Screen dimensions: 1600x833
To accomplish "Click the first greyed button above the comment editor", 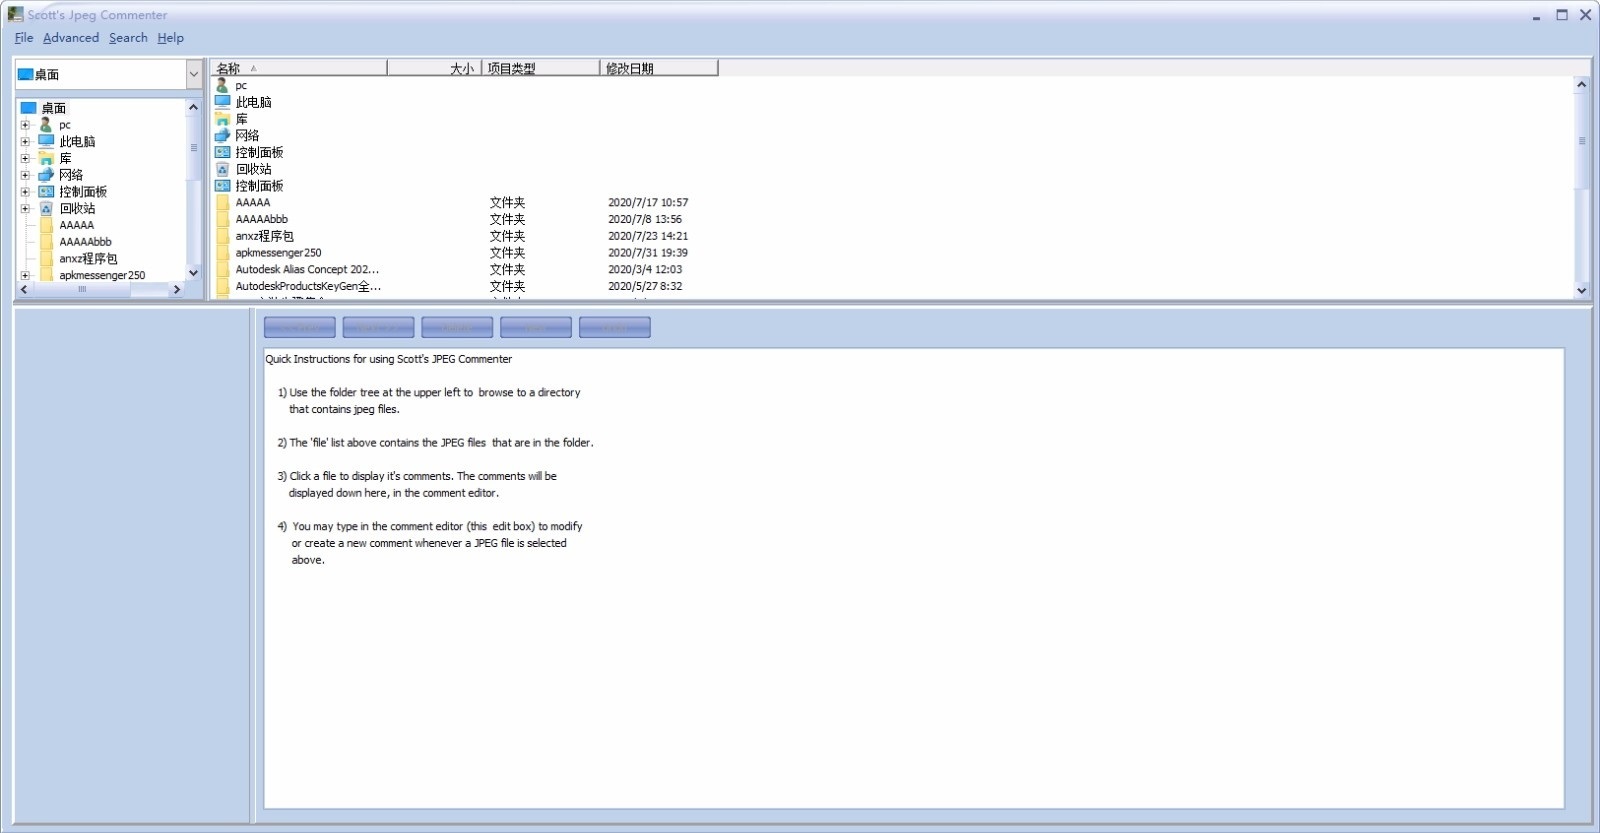I will [300, 327].
